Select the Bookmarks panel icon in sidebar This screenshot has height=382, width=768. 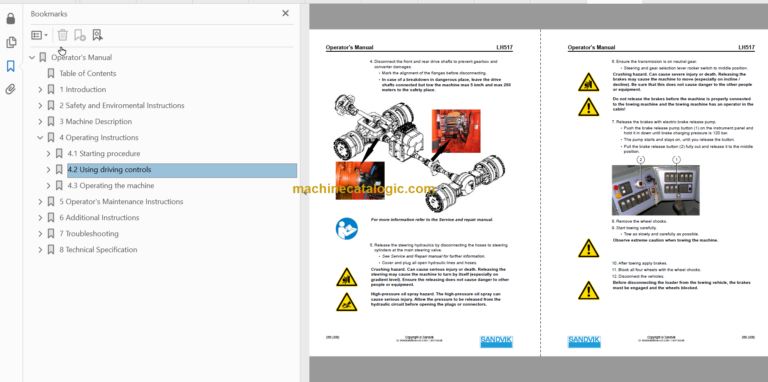coord(11,66)
